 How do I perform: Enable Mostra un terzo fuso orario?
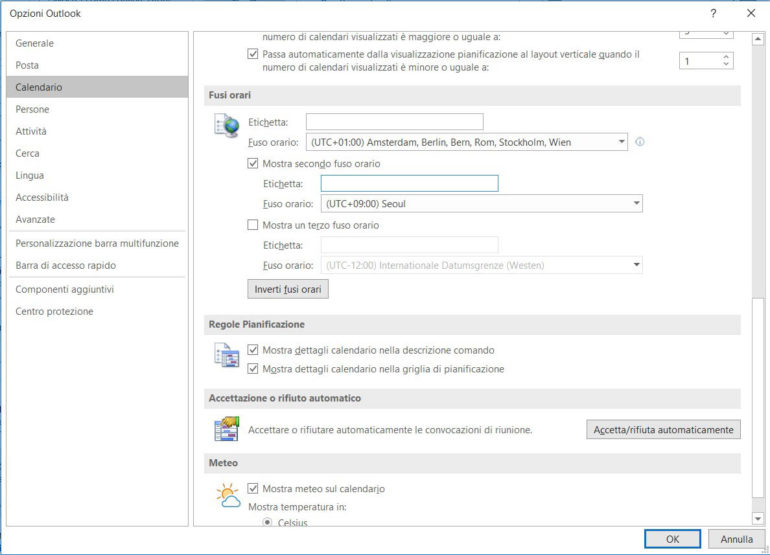point(252,225)
